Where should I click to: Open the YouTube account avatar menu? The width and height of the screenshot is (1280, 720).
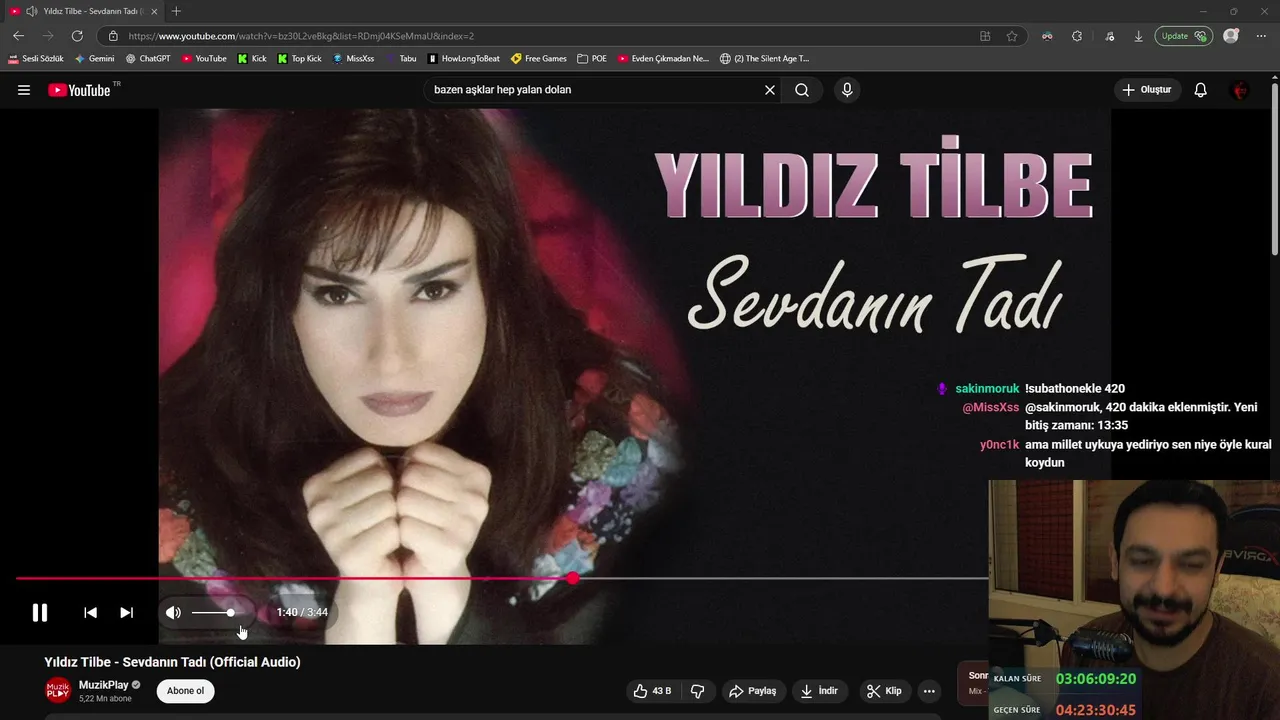[x=1240, y=90]
